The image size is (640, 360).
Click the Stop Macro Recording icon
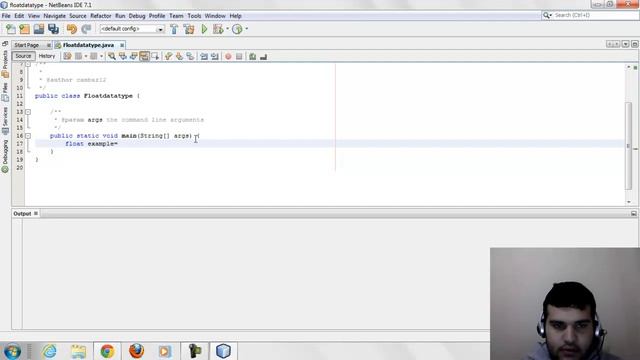[x=239, y=56]
